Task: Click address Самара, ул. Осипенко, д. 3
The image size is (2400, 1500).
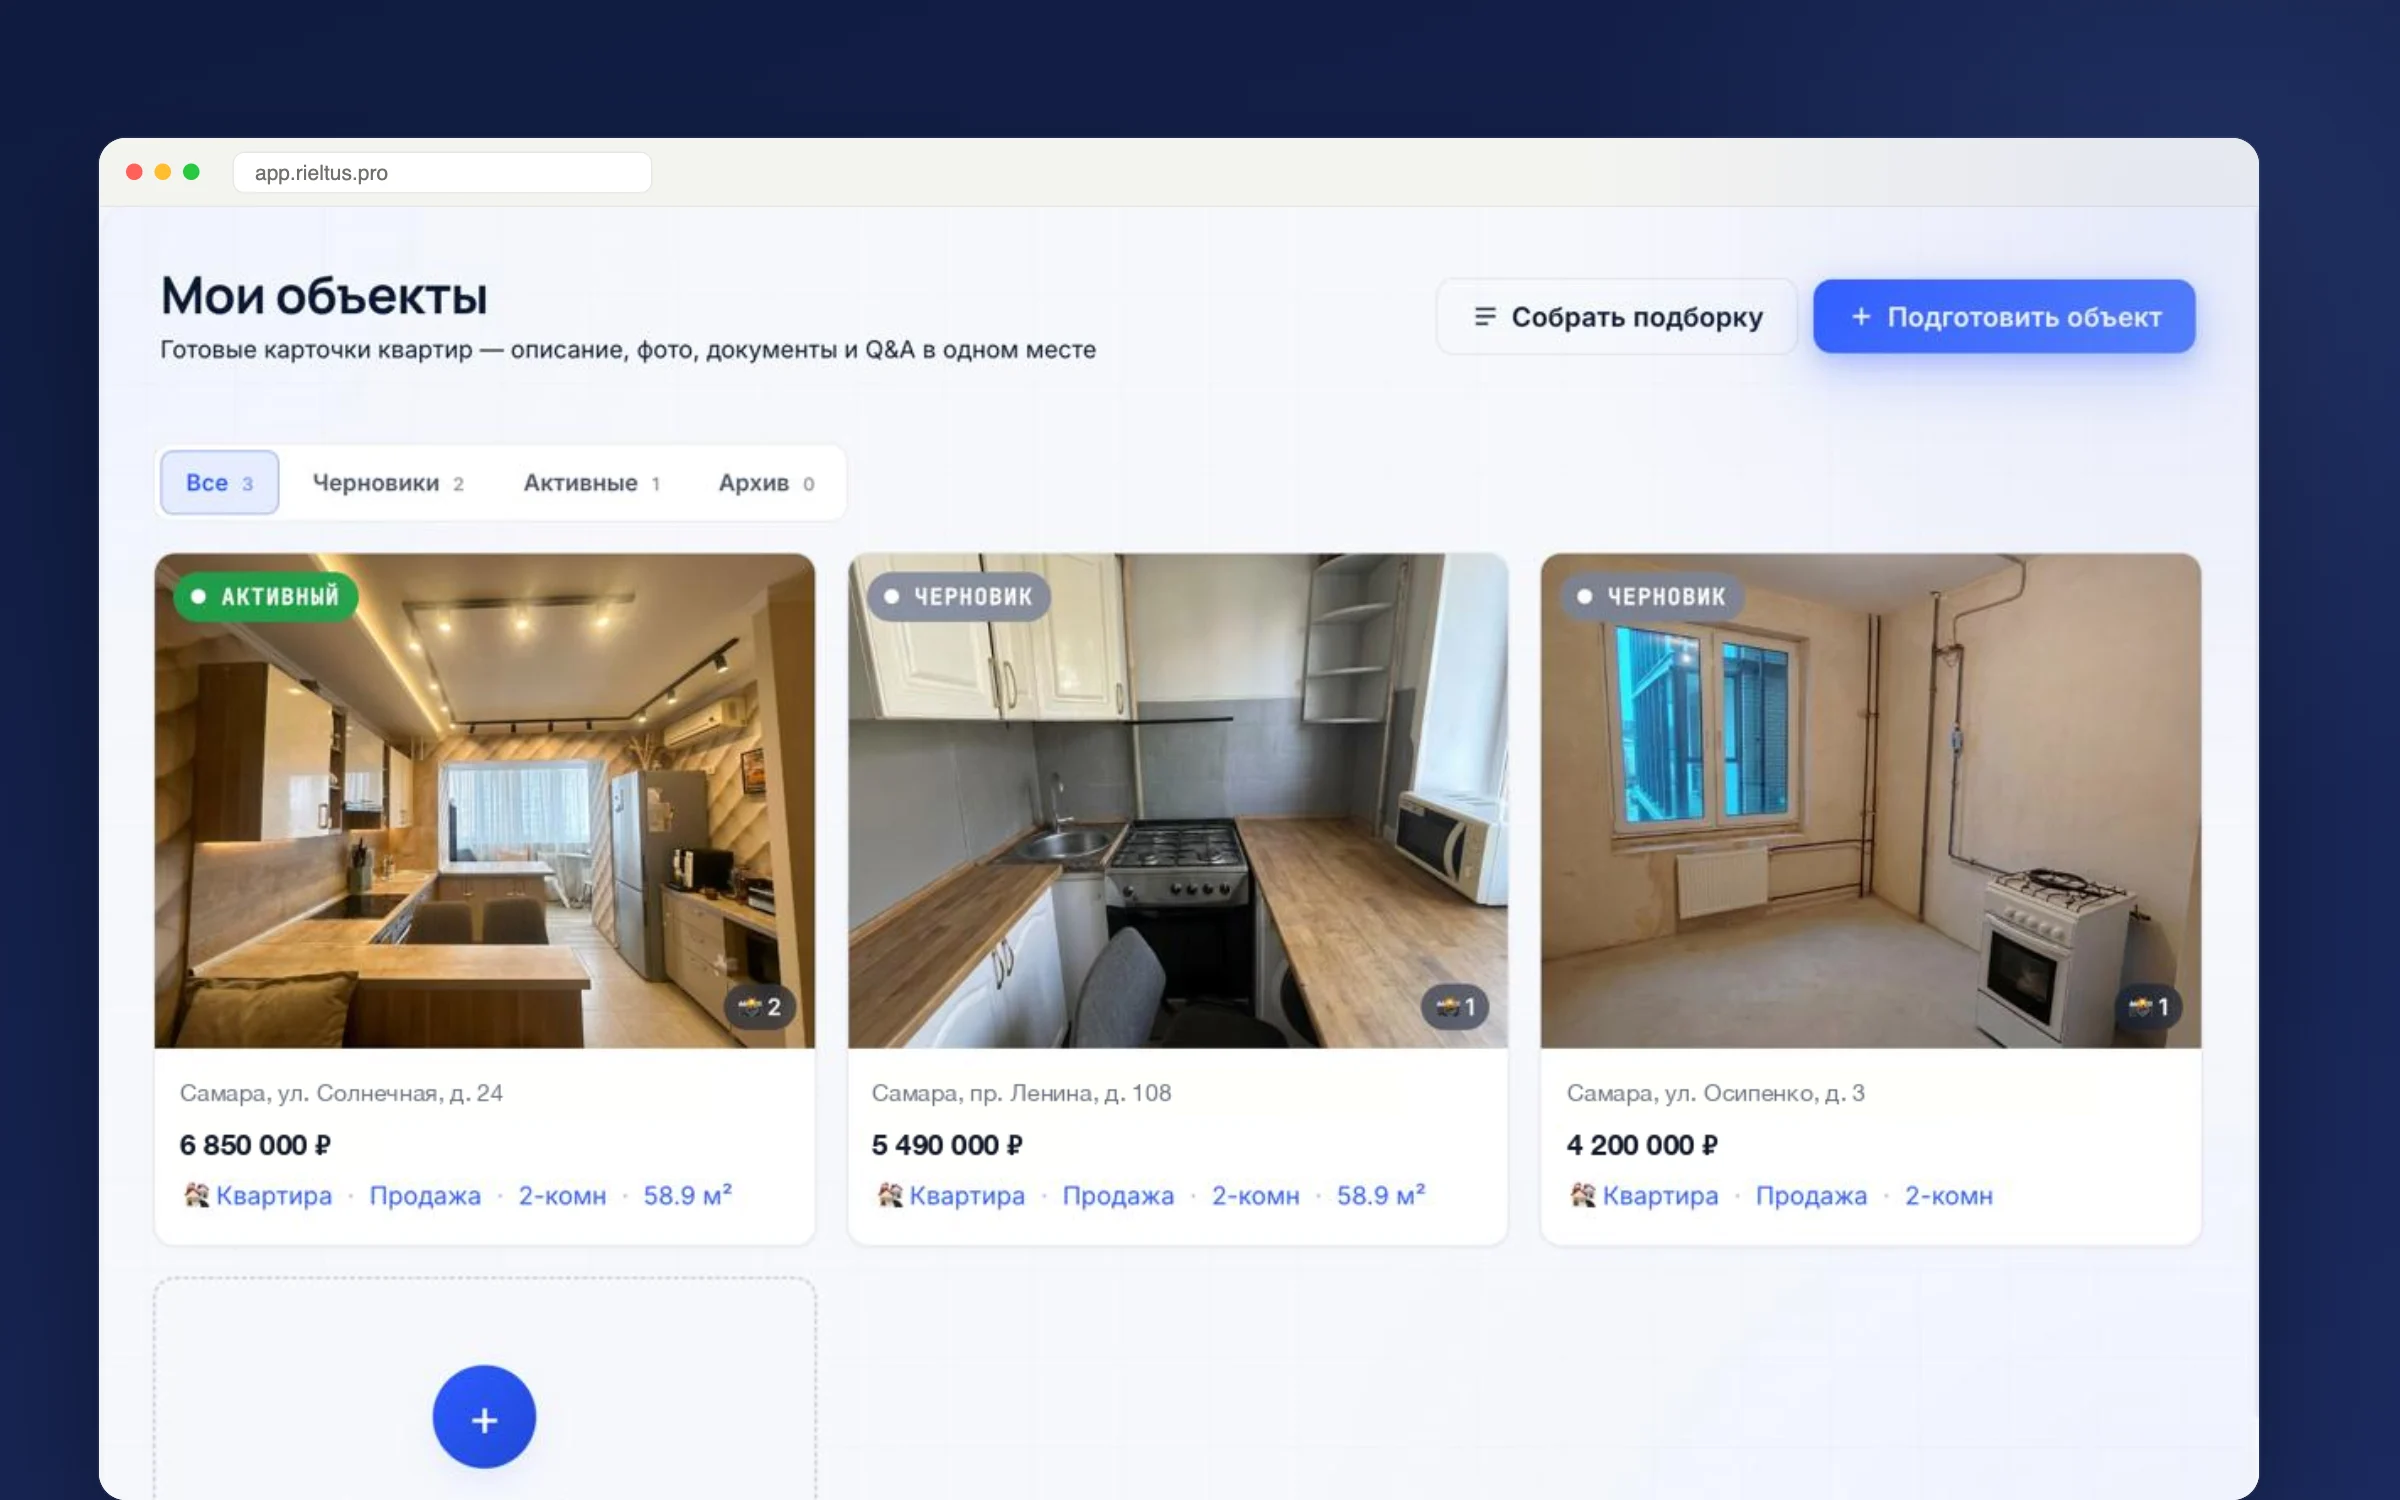Action: click(1715, 1093)
